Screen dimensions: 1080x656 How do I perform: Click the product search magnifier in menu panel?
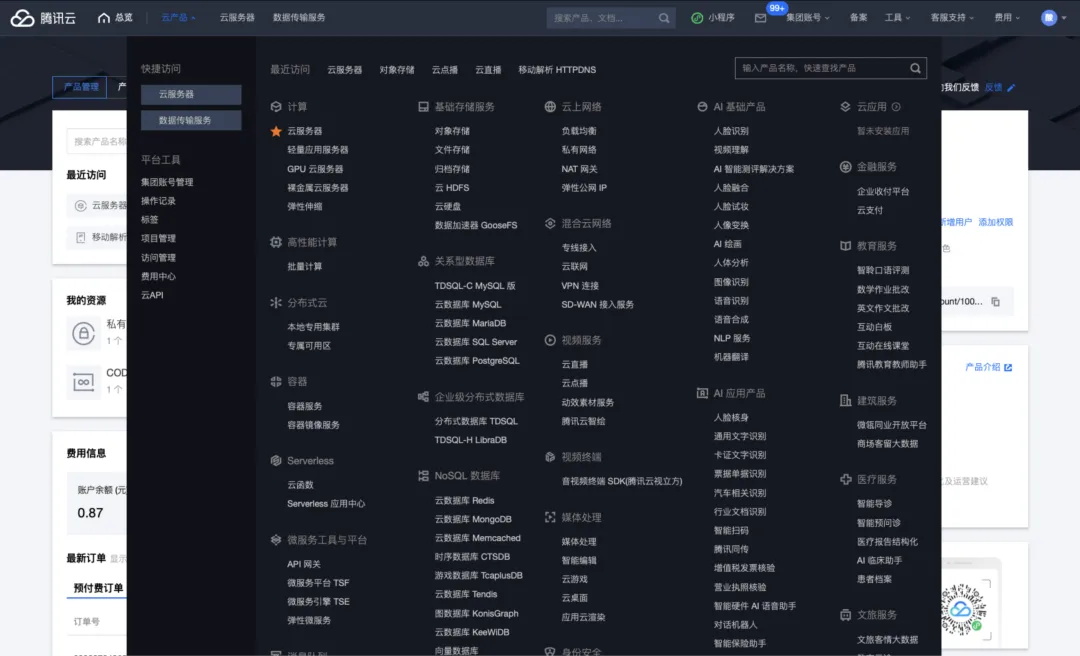[915, 68]
